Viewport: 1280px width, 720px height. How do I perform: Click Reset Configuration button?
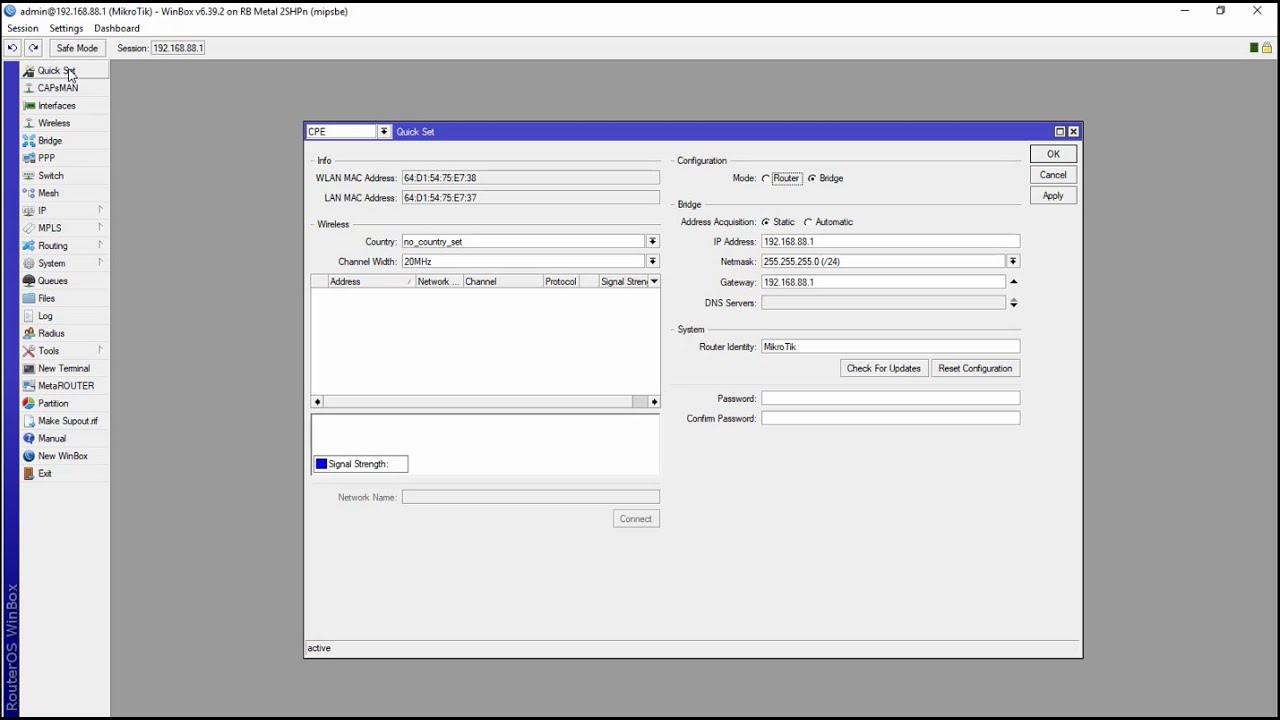pyautogui.click(x=975, y=369)
